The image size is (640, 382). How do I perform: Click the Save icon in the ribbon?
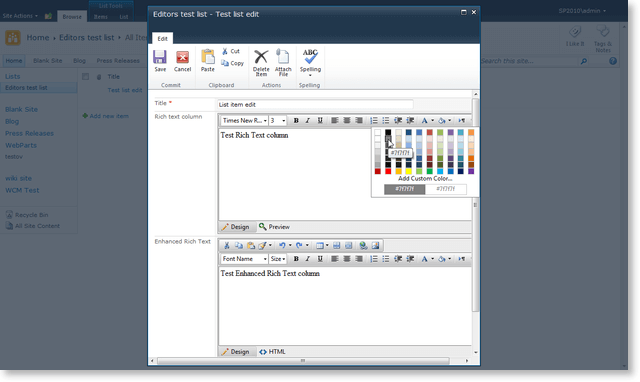click(160, 61)
